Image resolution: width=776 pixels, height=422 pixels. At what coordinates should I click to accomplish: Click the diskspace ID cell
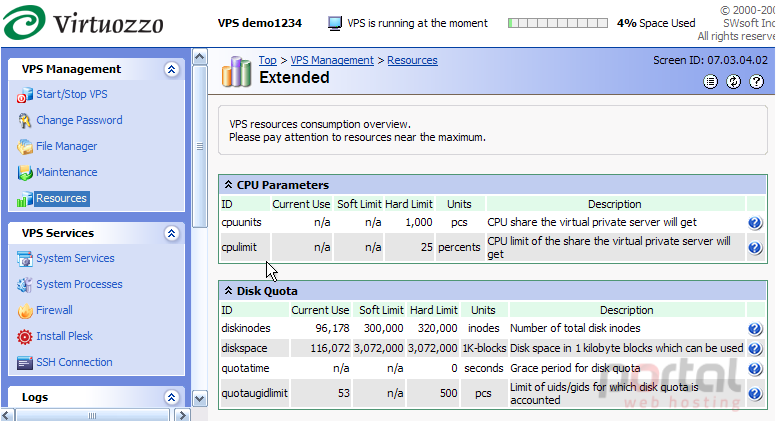pos(254,348)
